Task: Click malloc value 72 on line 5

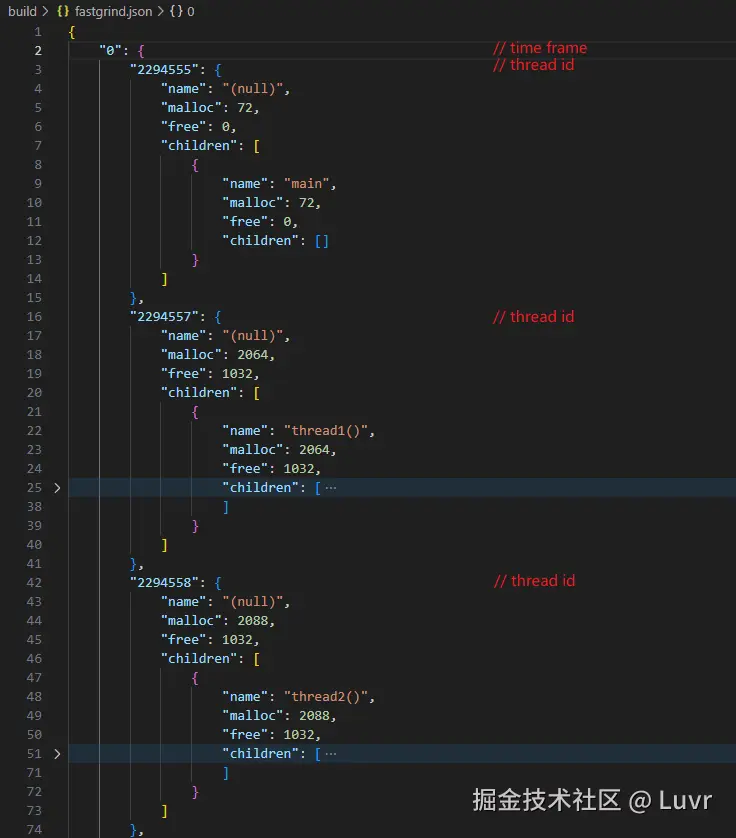Action: [x=245, y=108]
